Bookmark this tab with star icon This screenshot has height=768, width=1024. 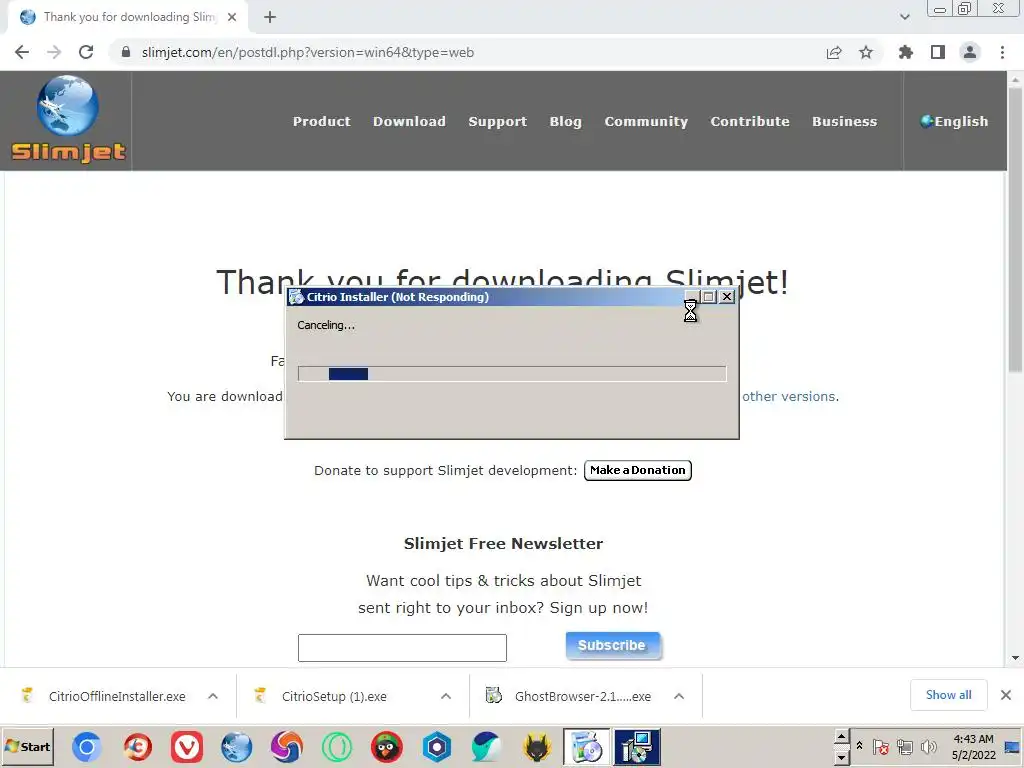[x=866, y=52]
